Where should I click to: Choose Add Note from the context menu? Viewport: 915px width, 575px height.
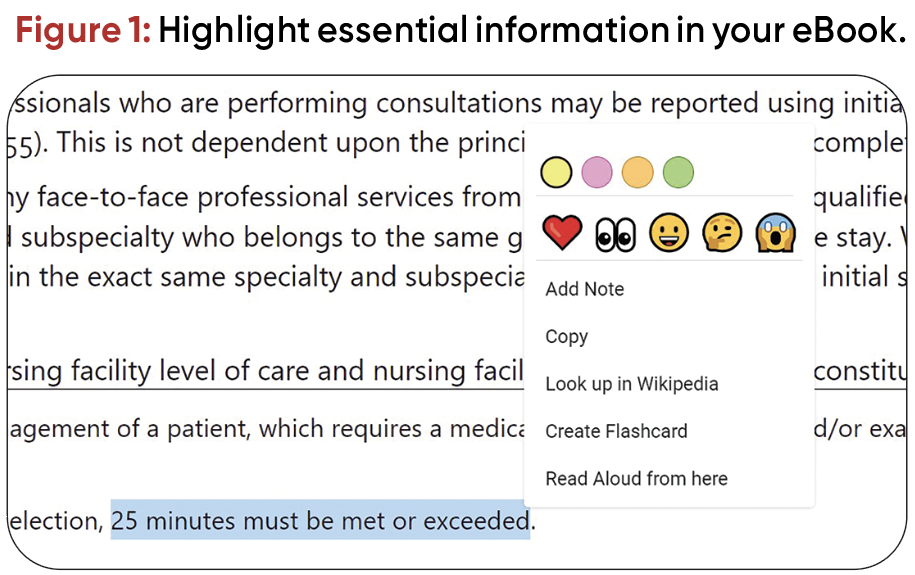tap(585, 289)
